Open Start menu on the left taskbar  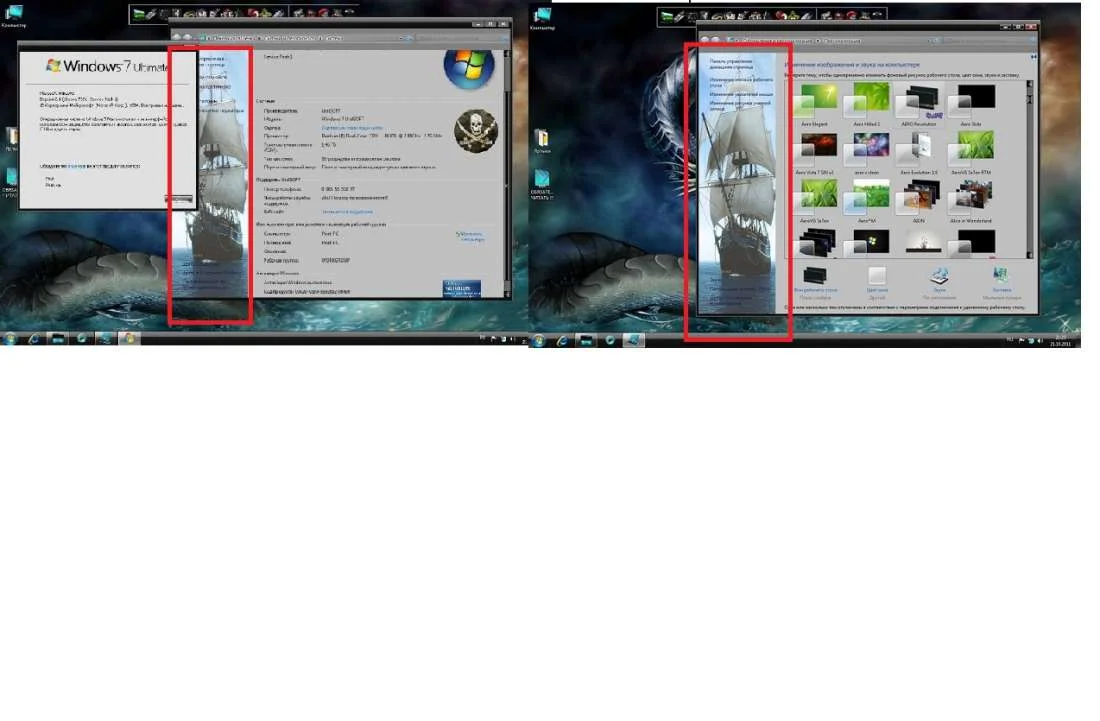point(10,339)
